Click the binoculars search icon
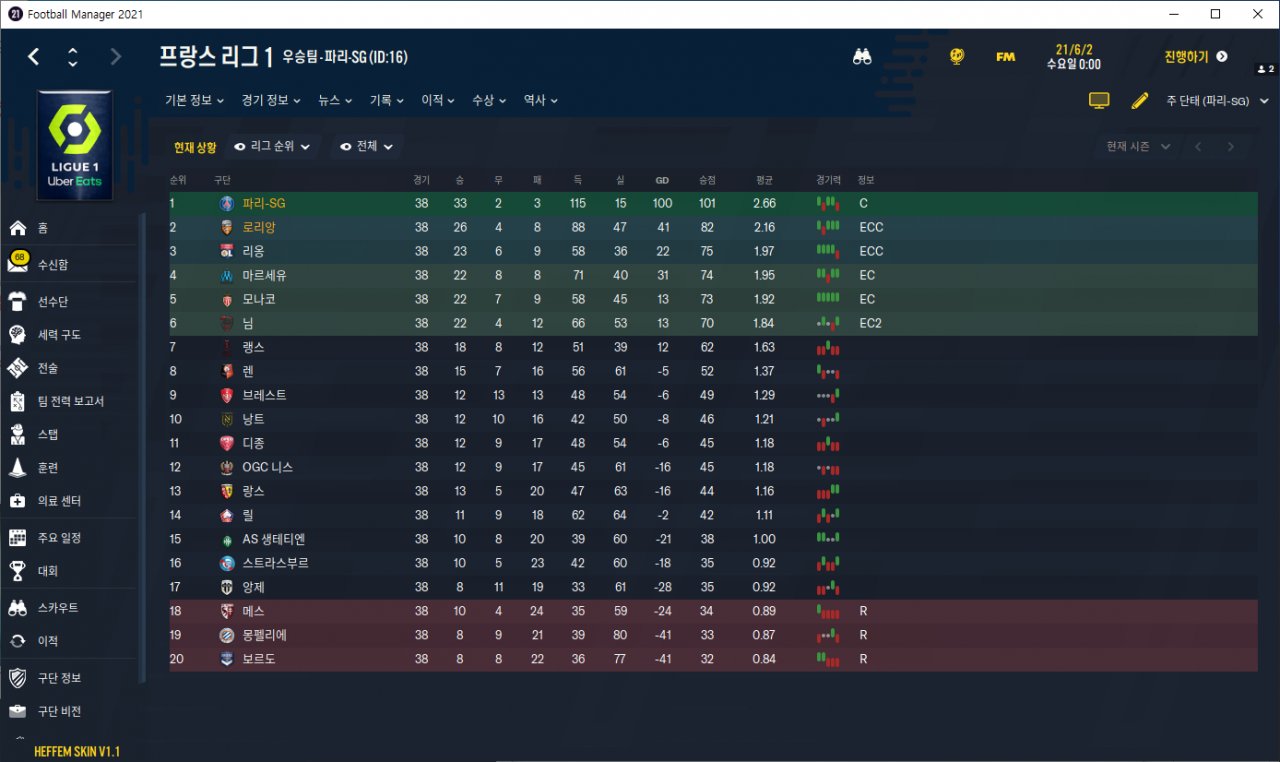Viewport: 1280px width, 762px height. click(862, 57)
